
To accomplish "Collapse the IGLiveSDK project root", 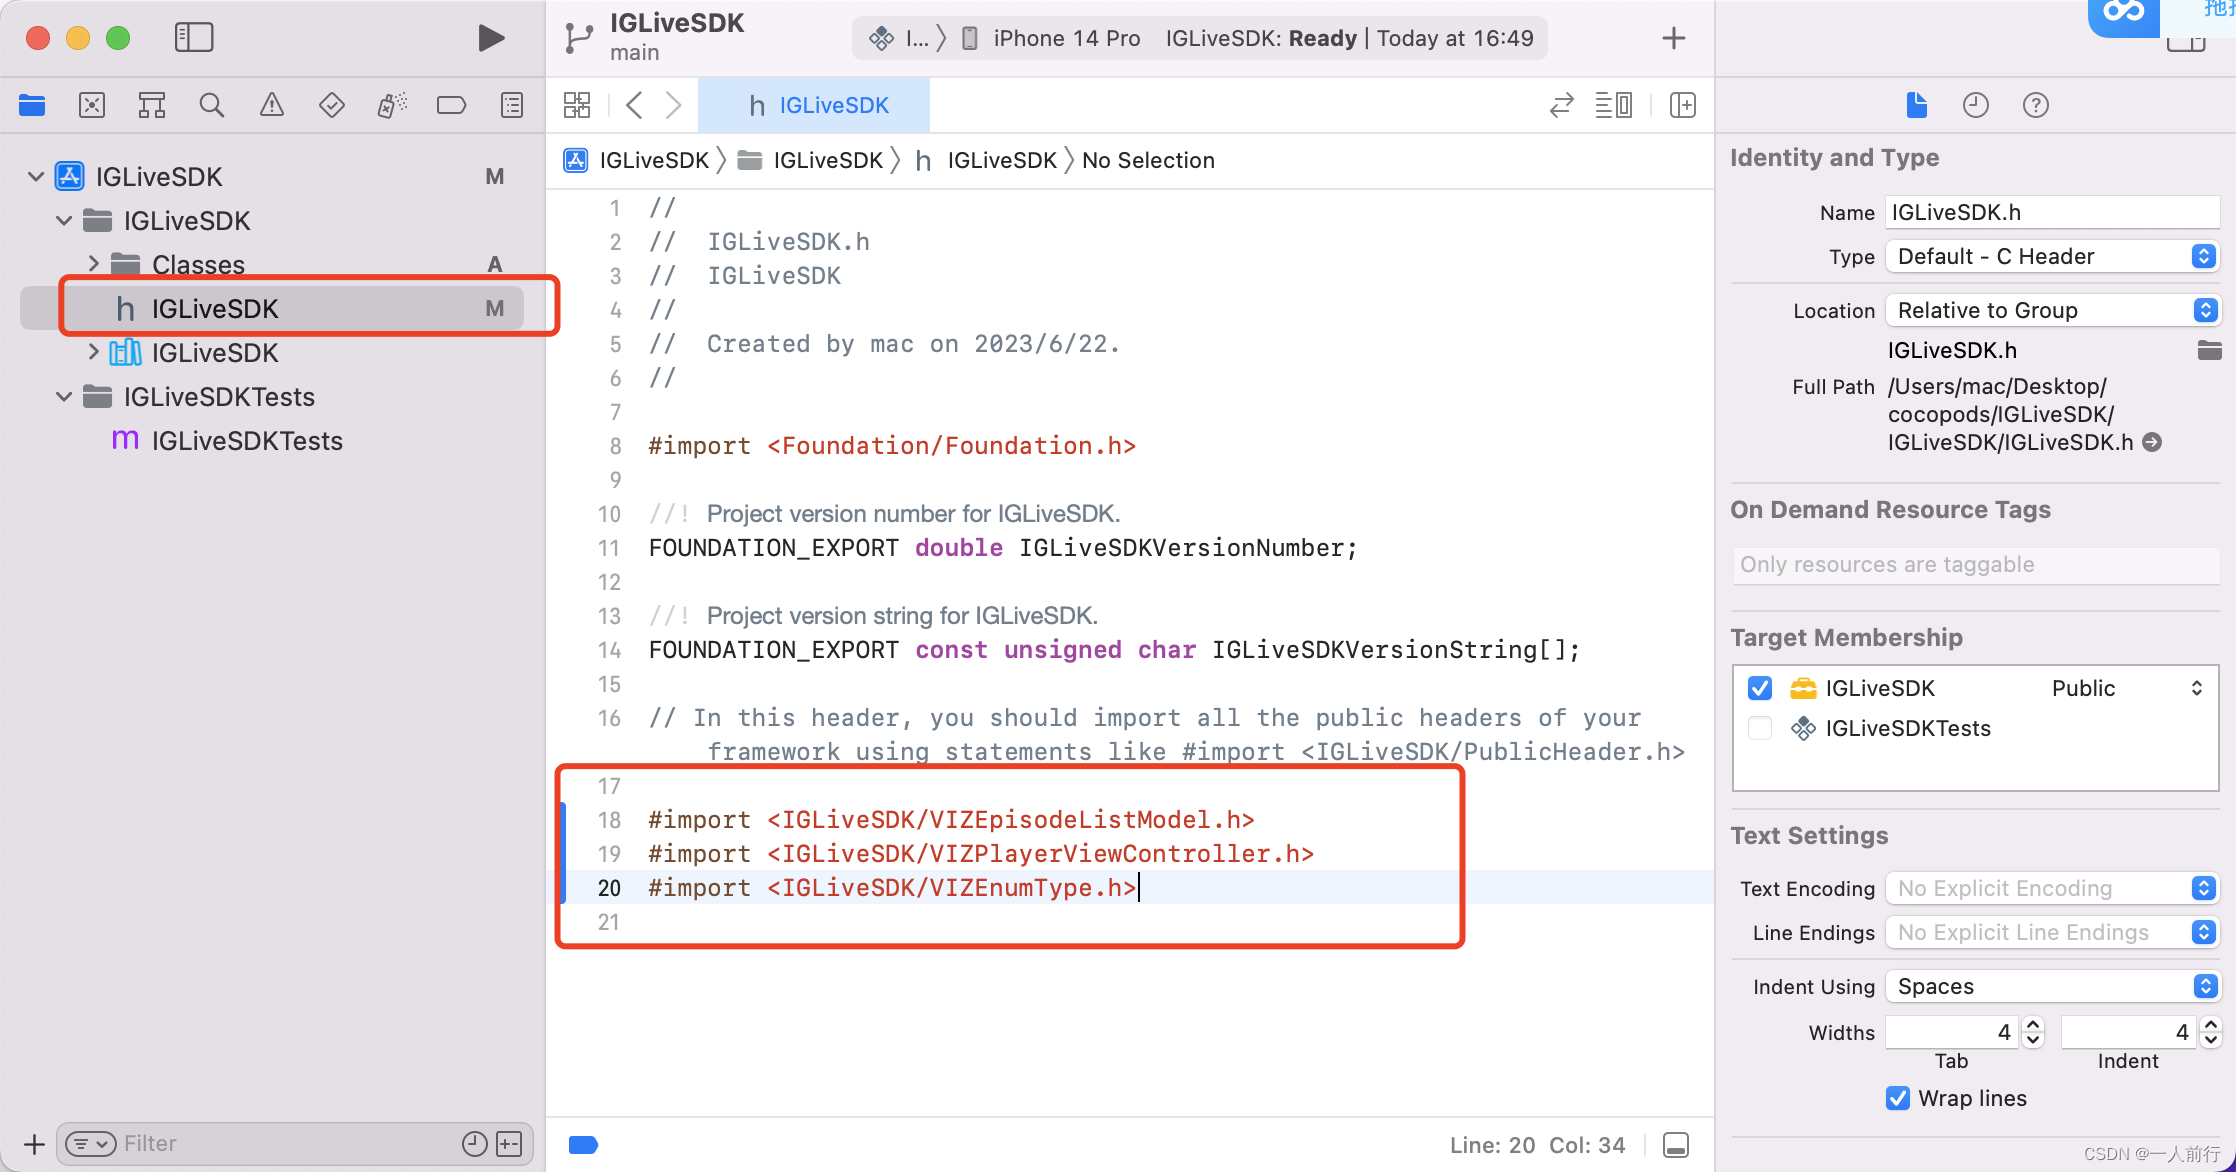I will coord(36,177).
